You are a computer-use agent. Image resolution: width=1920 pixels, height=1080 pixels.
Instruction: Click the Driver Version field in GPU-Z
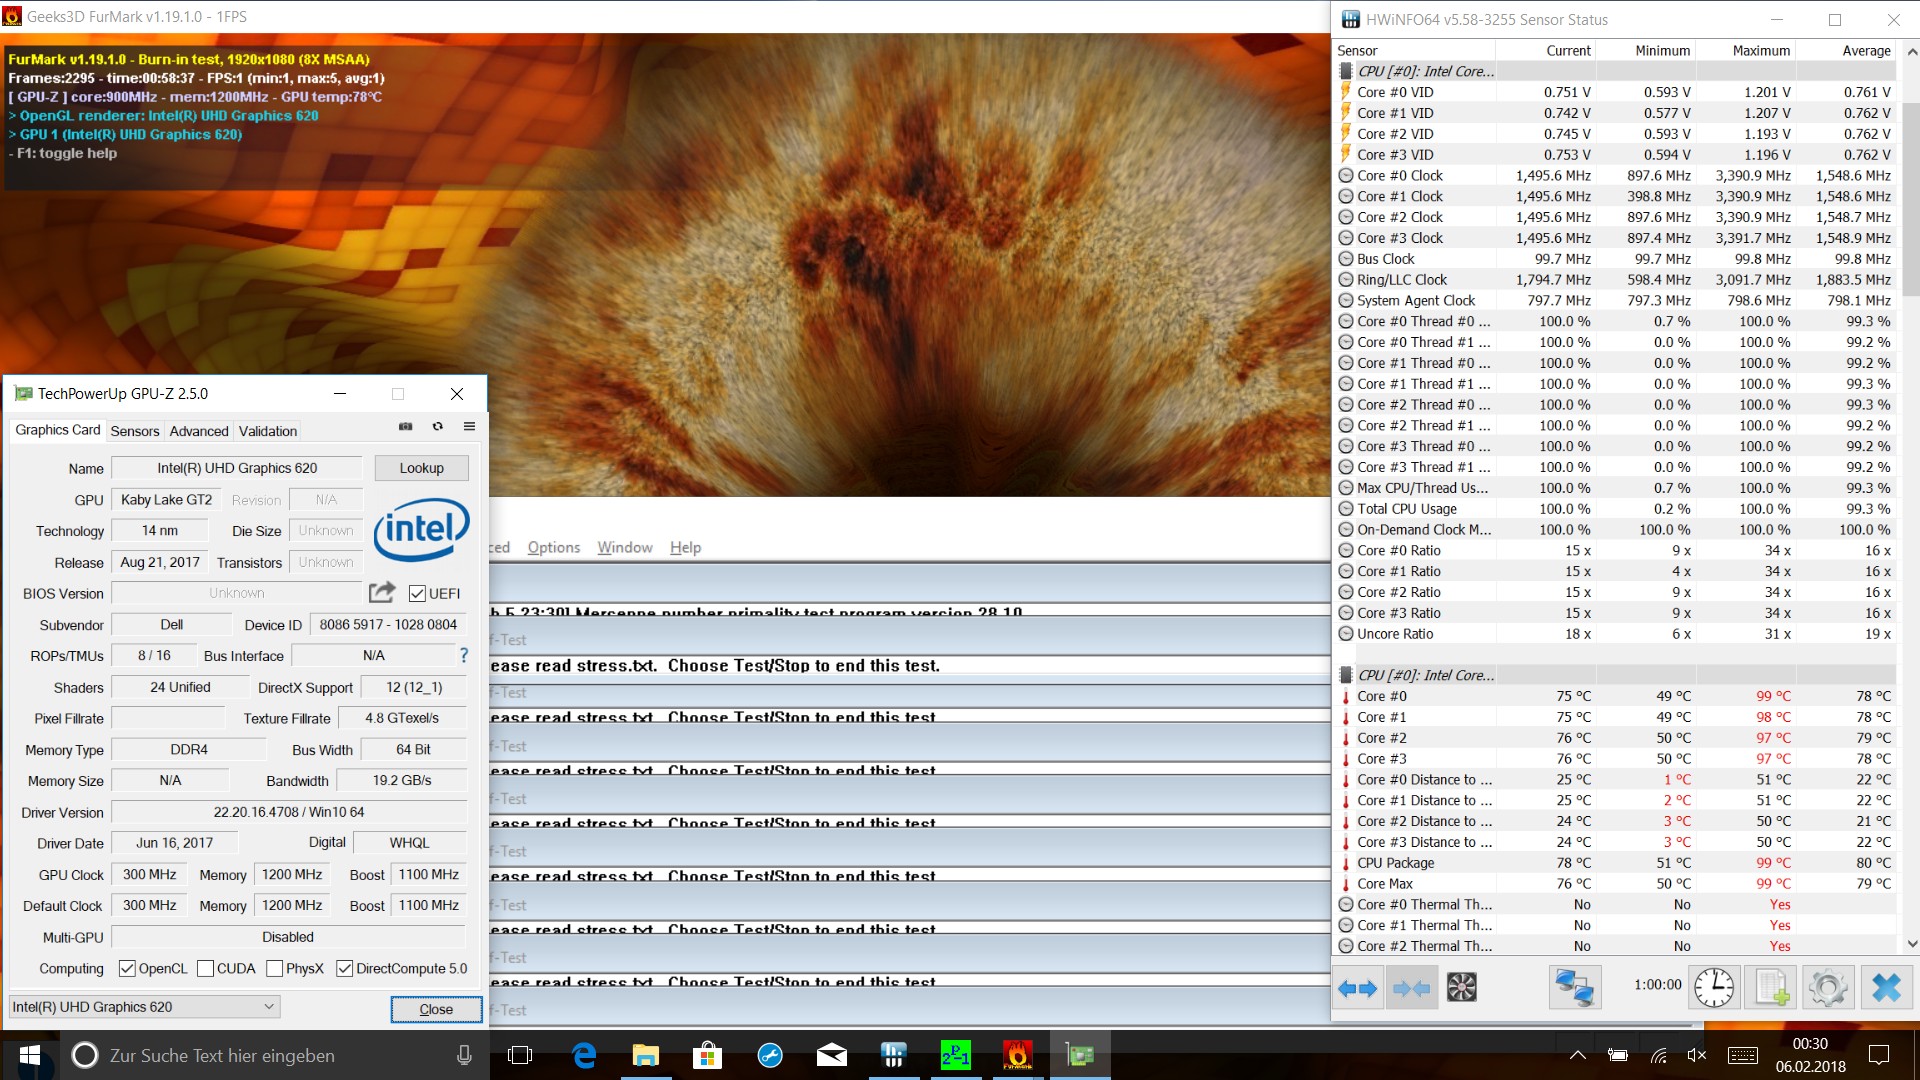(x=288, y=812)
